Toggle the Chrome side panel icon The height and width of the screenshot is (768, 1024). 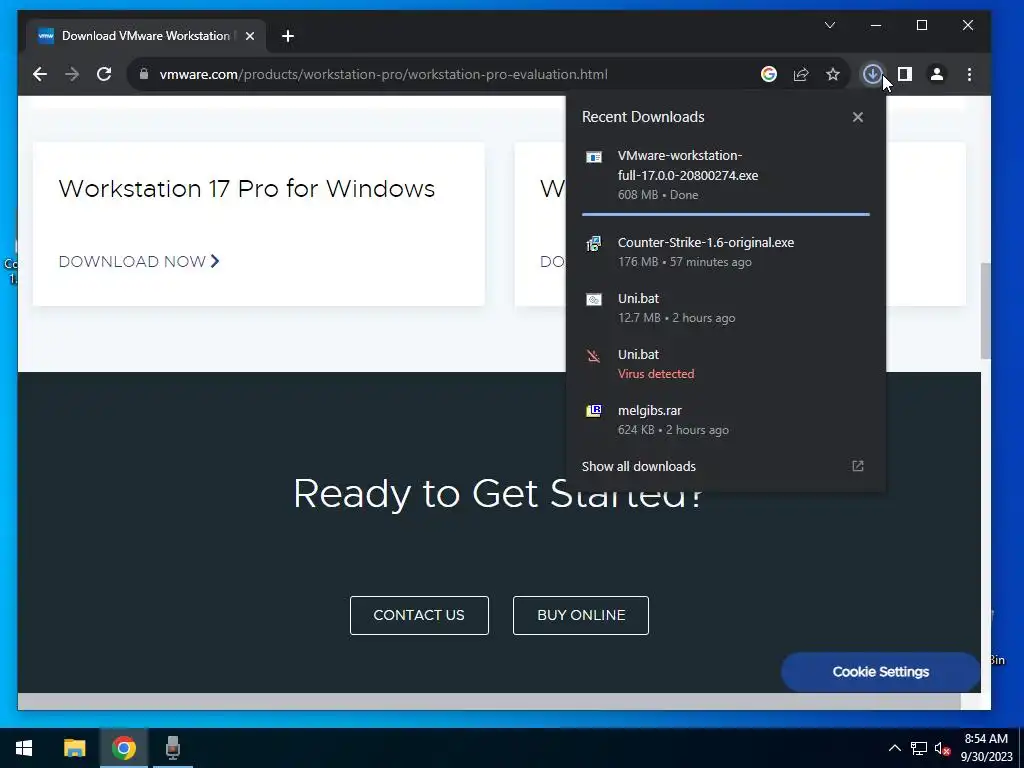(904, 74)
